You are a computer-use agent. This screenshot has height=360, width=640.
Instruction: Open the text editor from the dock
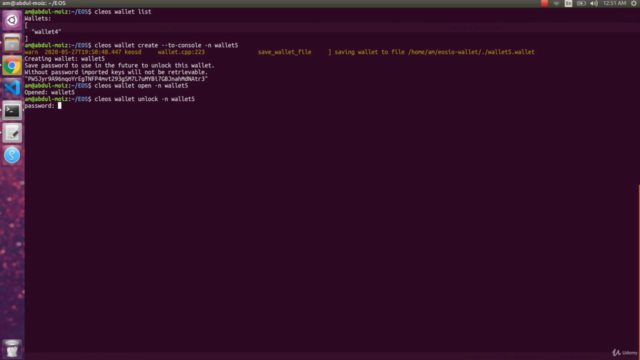(12, 133)
